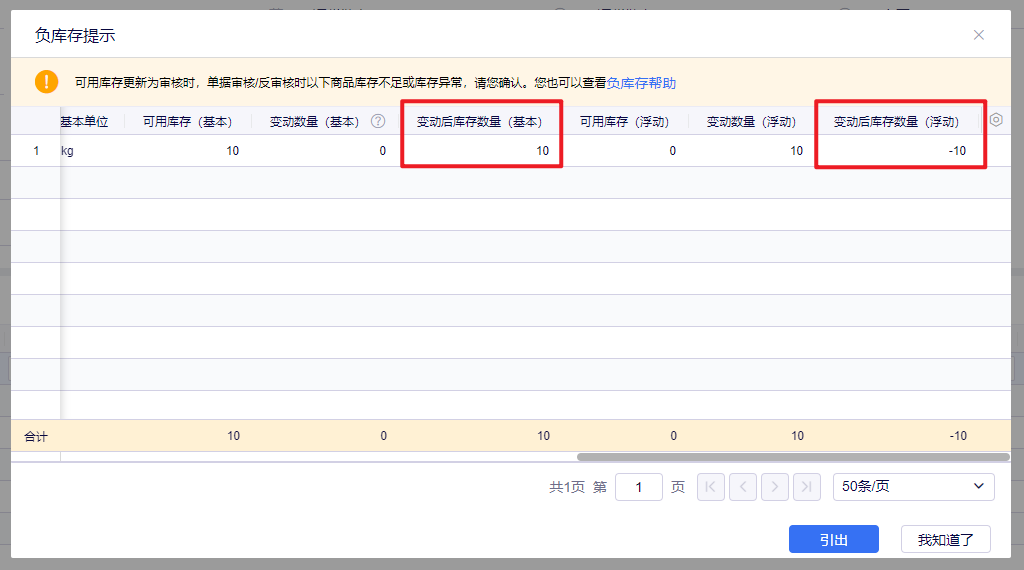The width and height of the screenshot is (1024, 570).
Task: Open the 负库存帮助 help link
Action: coord(641,83)
